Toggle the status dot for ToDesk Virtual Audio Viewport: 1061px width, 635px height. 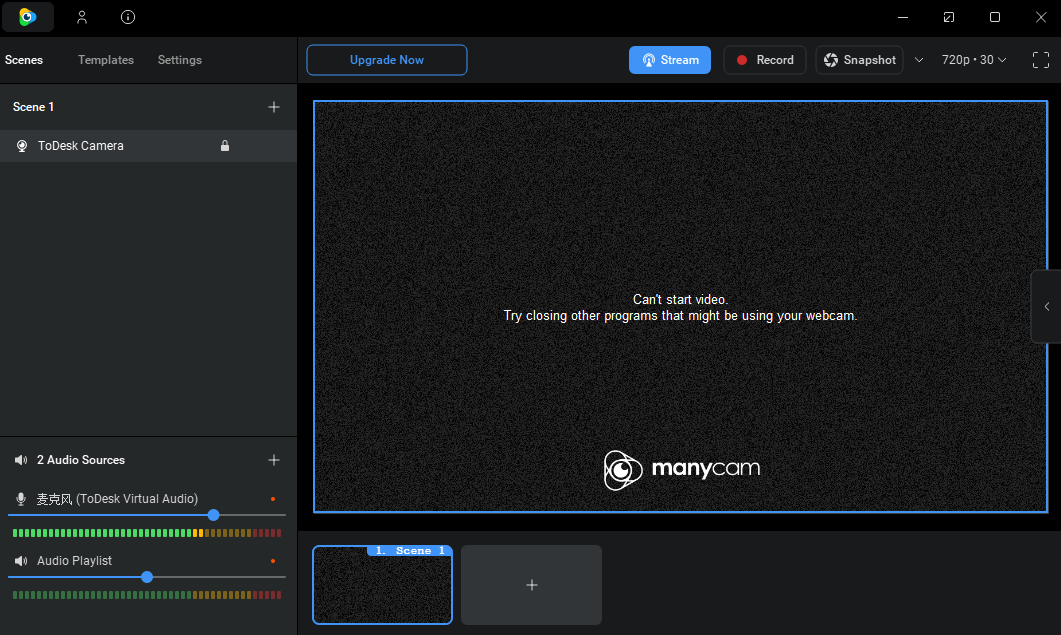click(273, 496)
